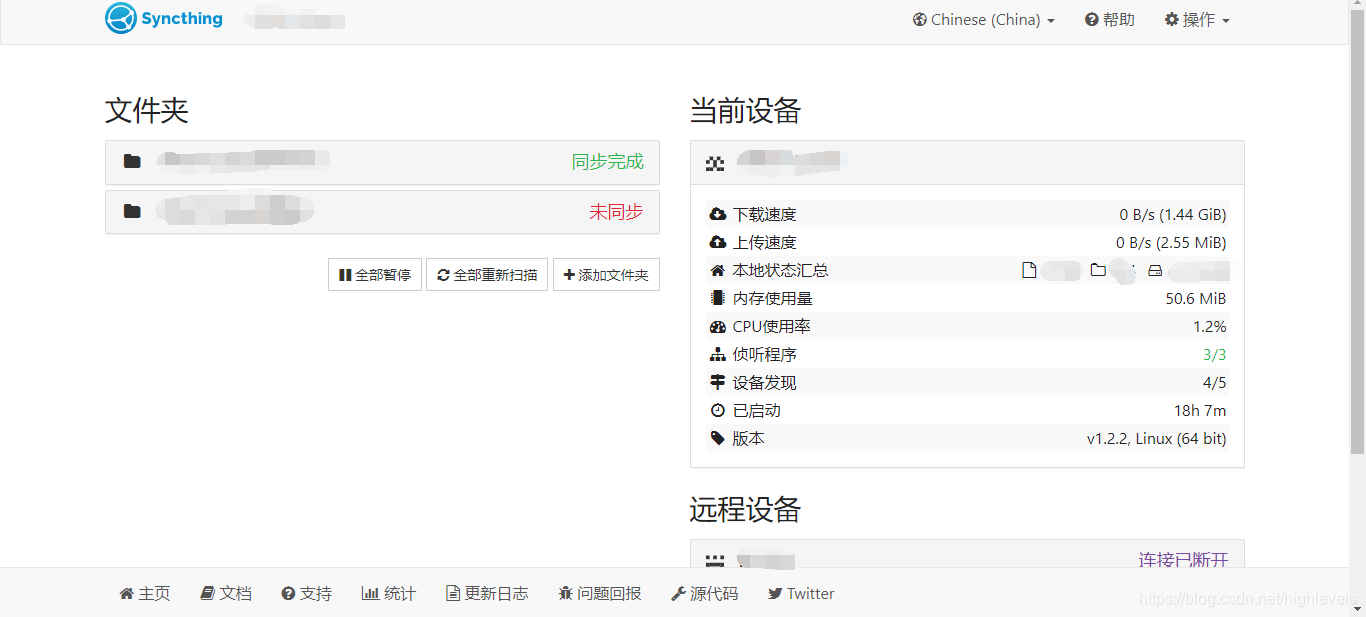Click the 0 B/s (1.44 GiB) download speed value
This screenshot has width=1366, height=617.
pyautogui.click(x=1173, y=215)
